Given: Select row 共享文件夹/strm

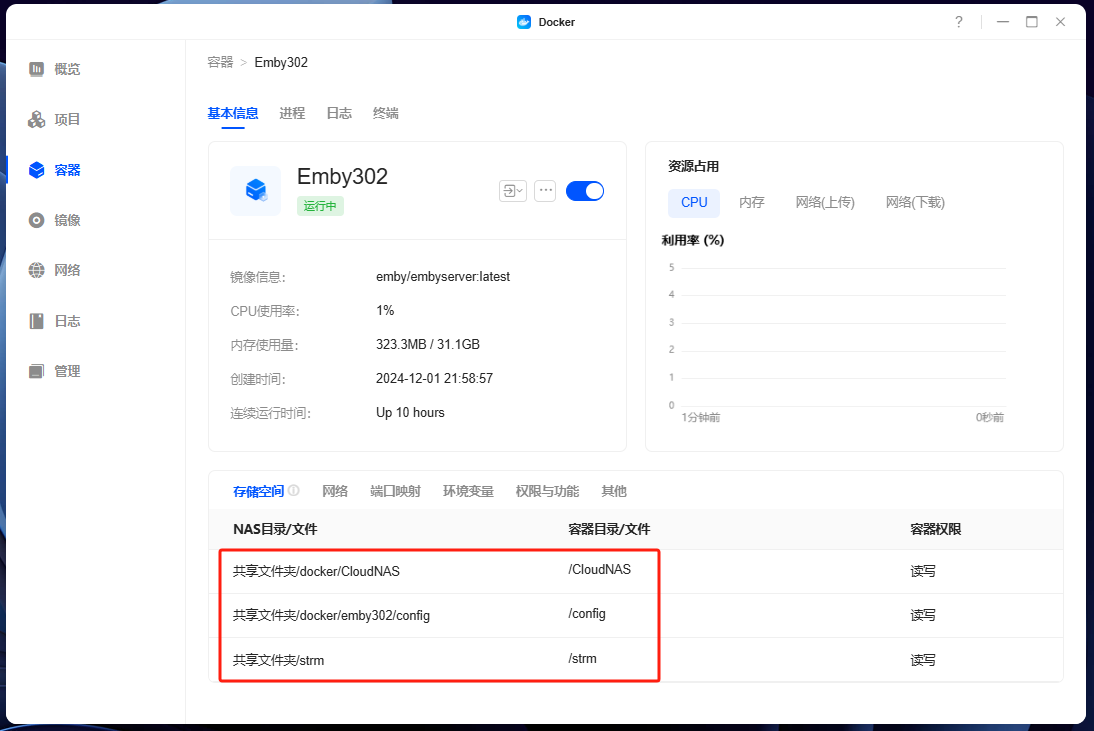Looking at the screenshot, I should pyautogui.click(x=636, y=659).
